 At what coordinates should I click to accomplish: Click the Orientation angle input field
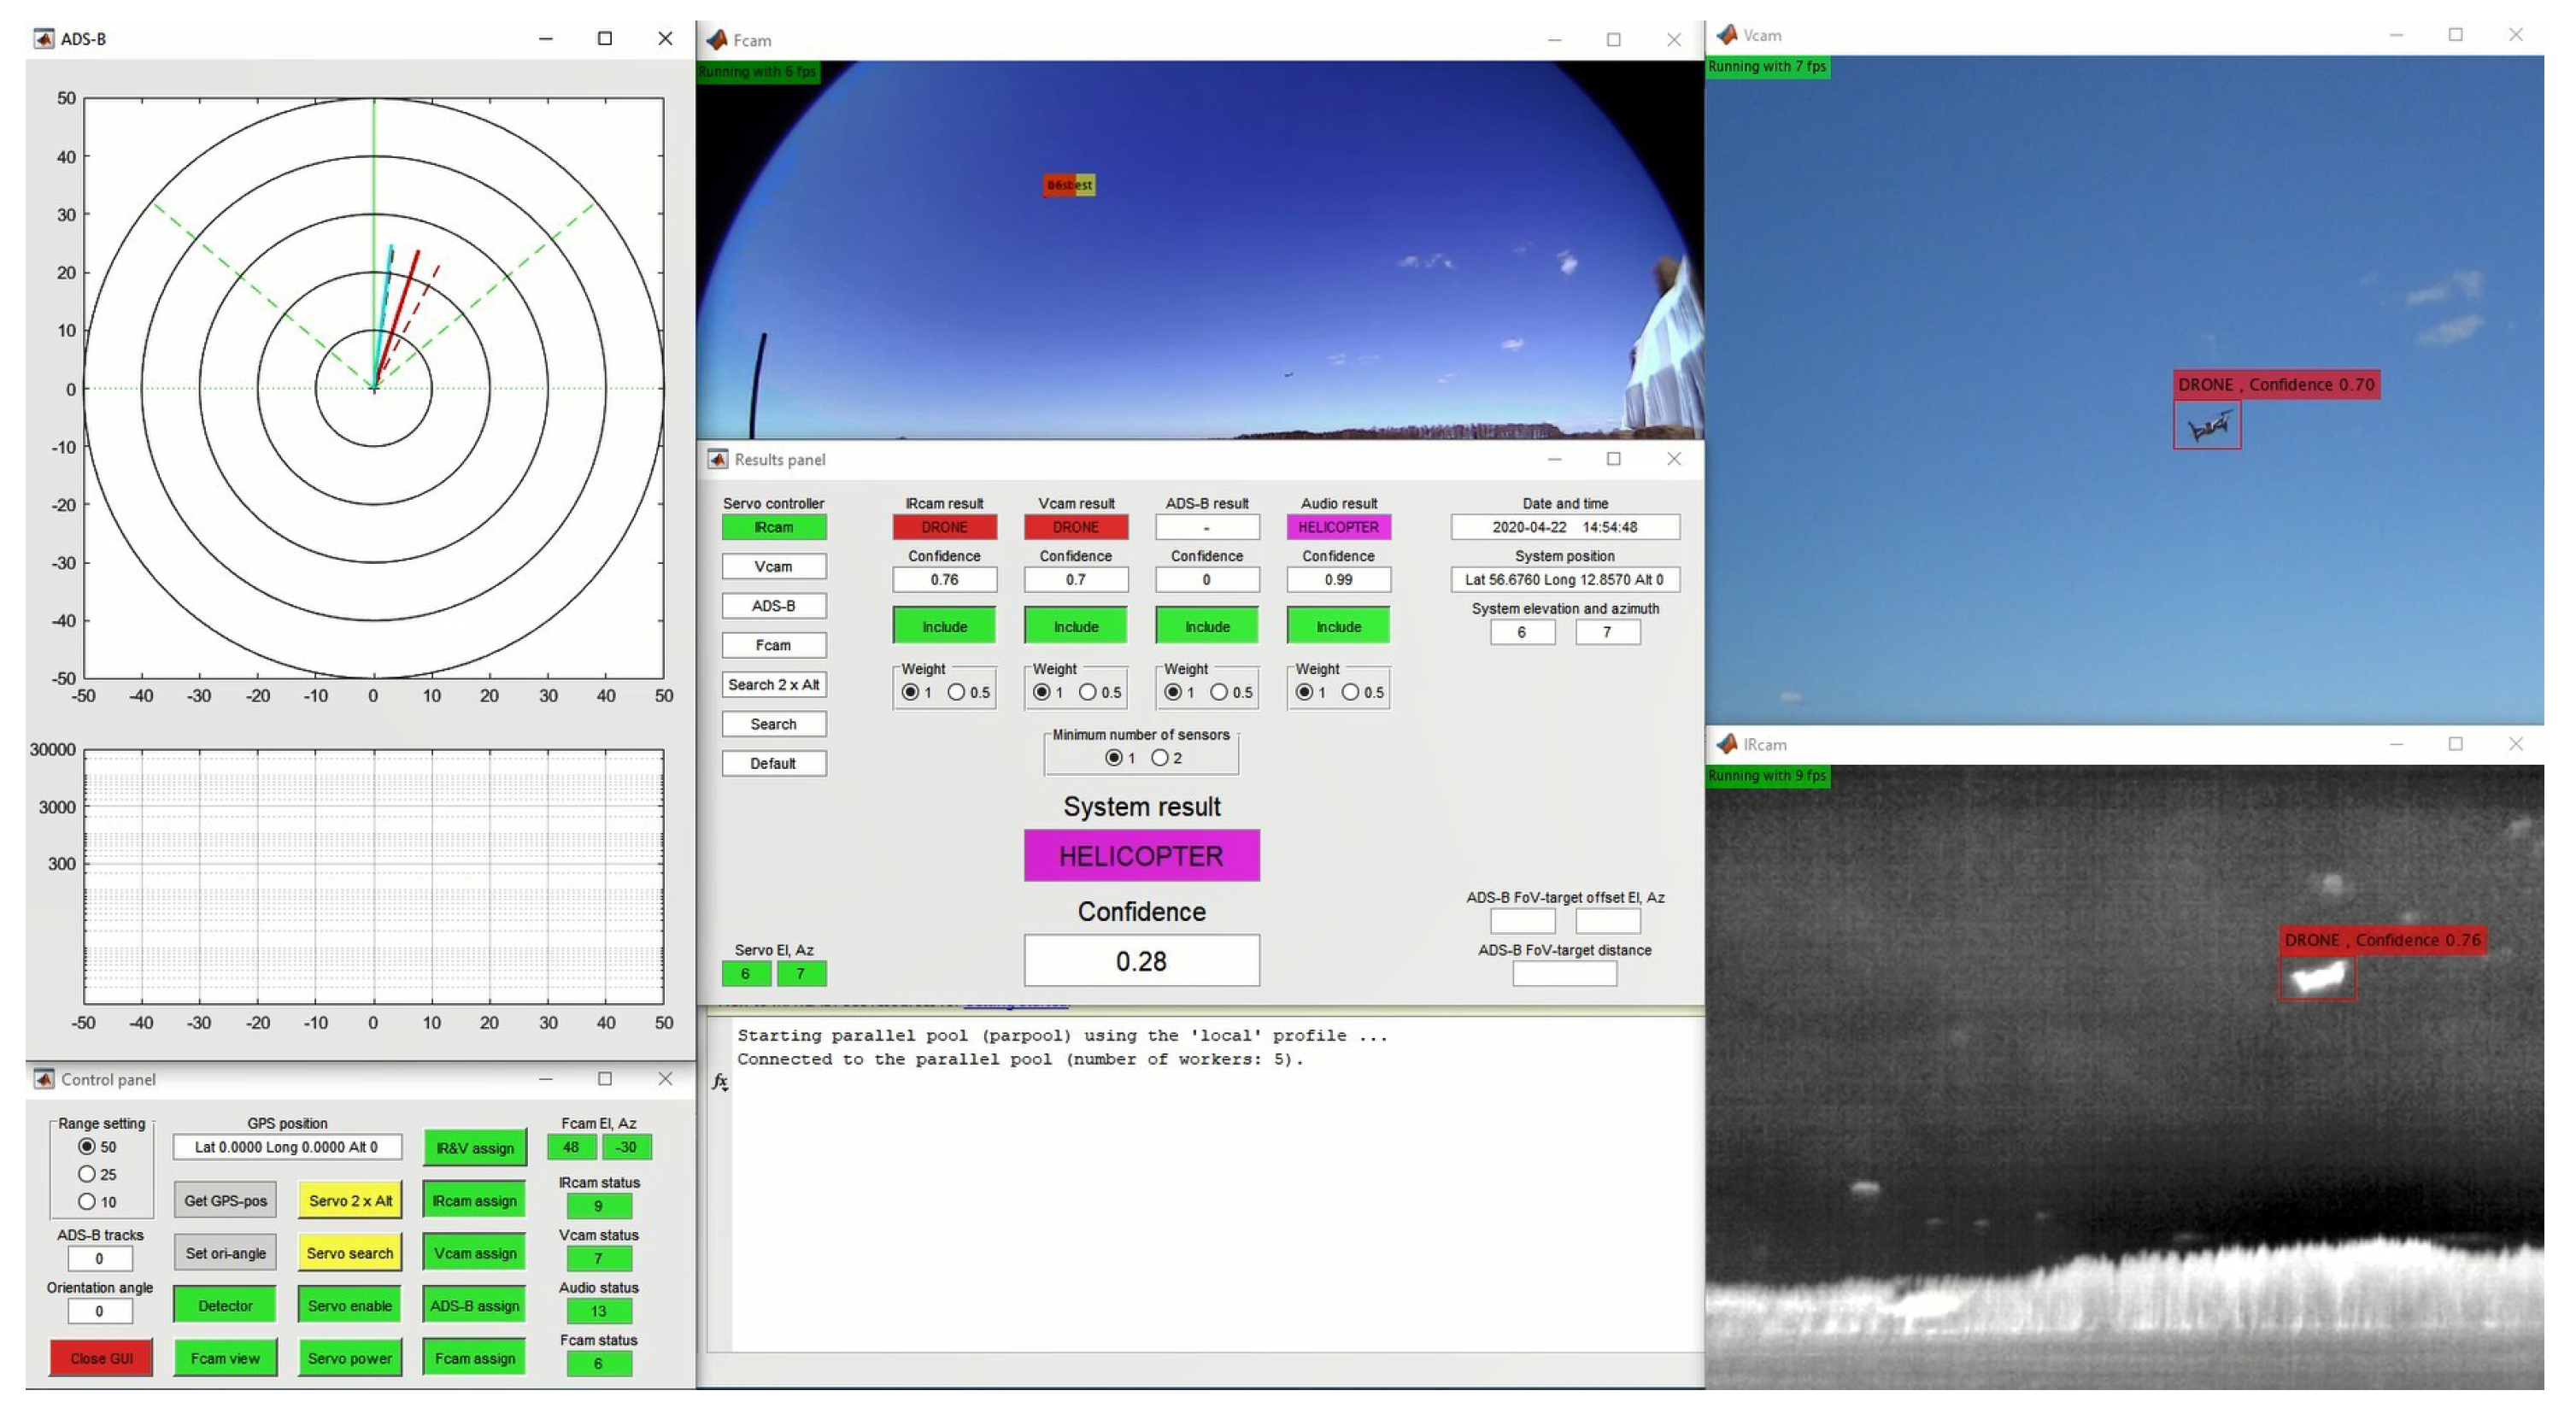pos(99,1310)
